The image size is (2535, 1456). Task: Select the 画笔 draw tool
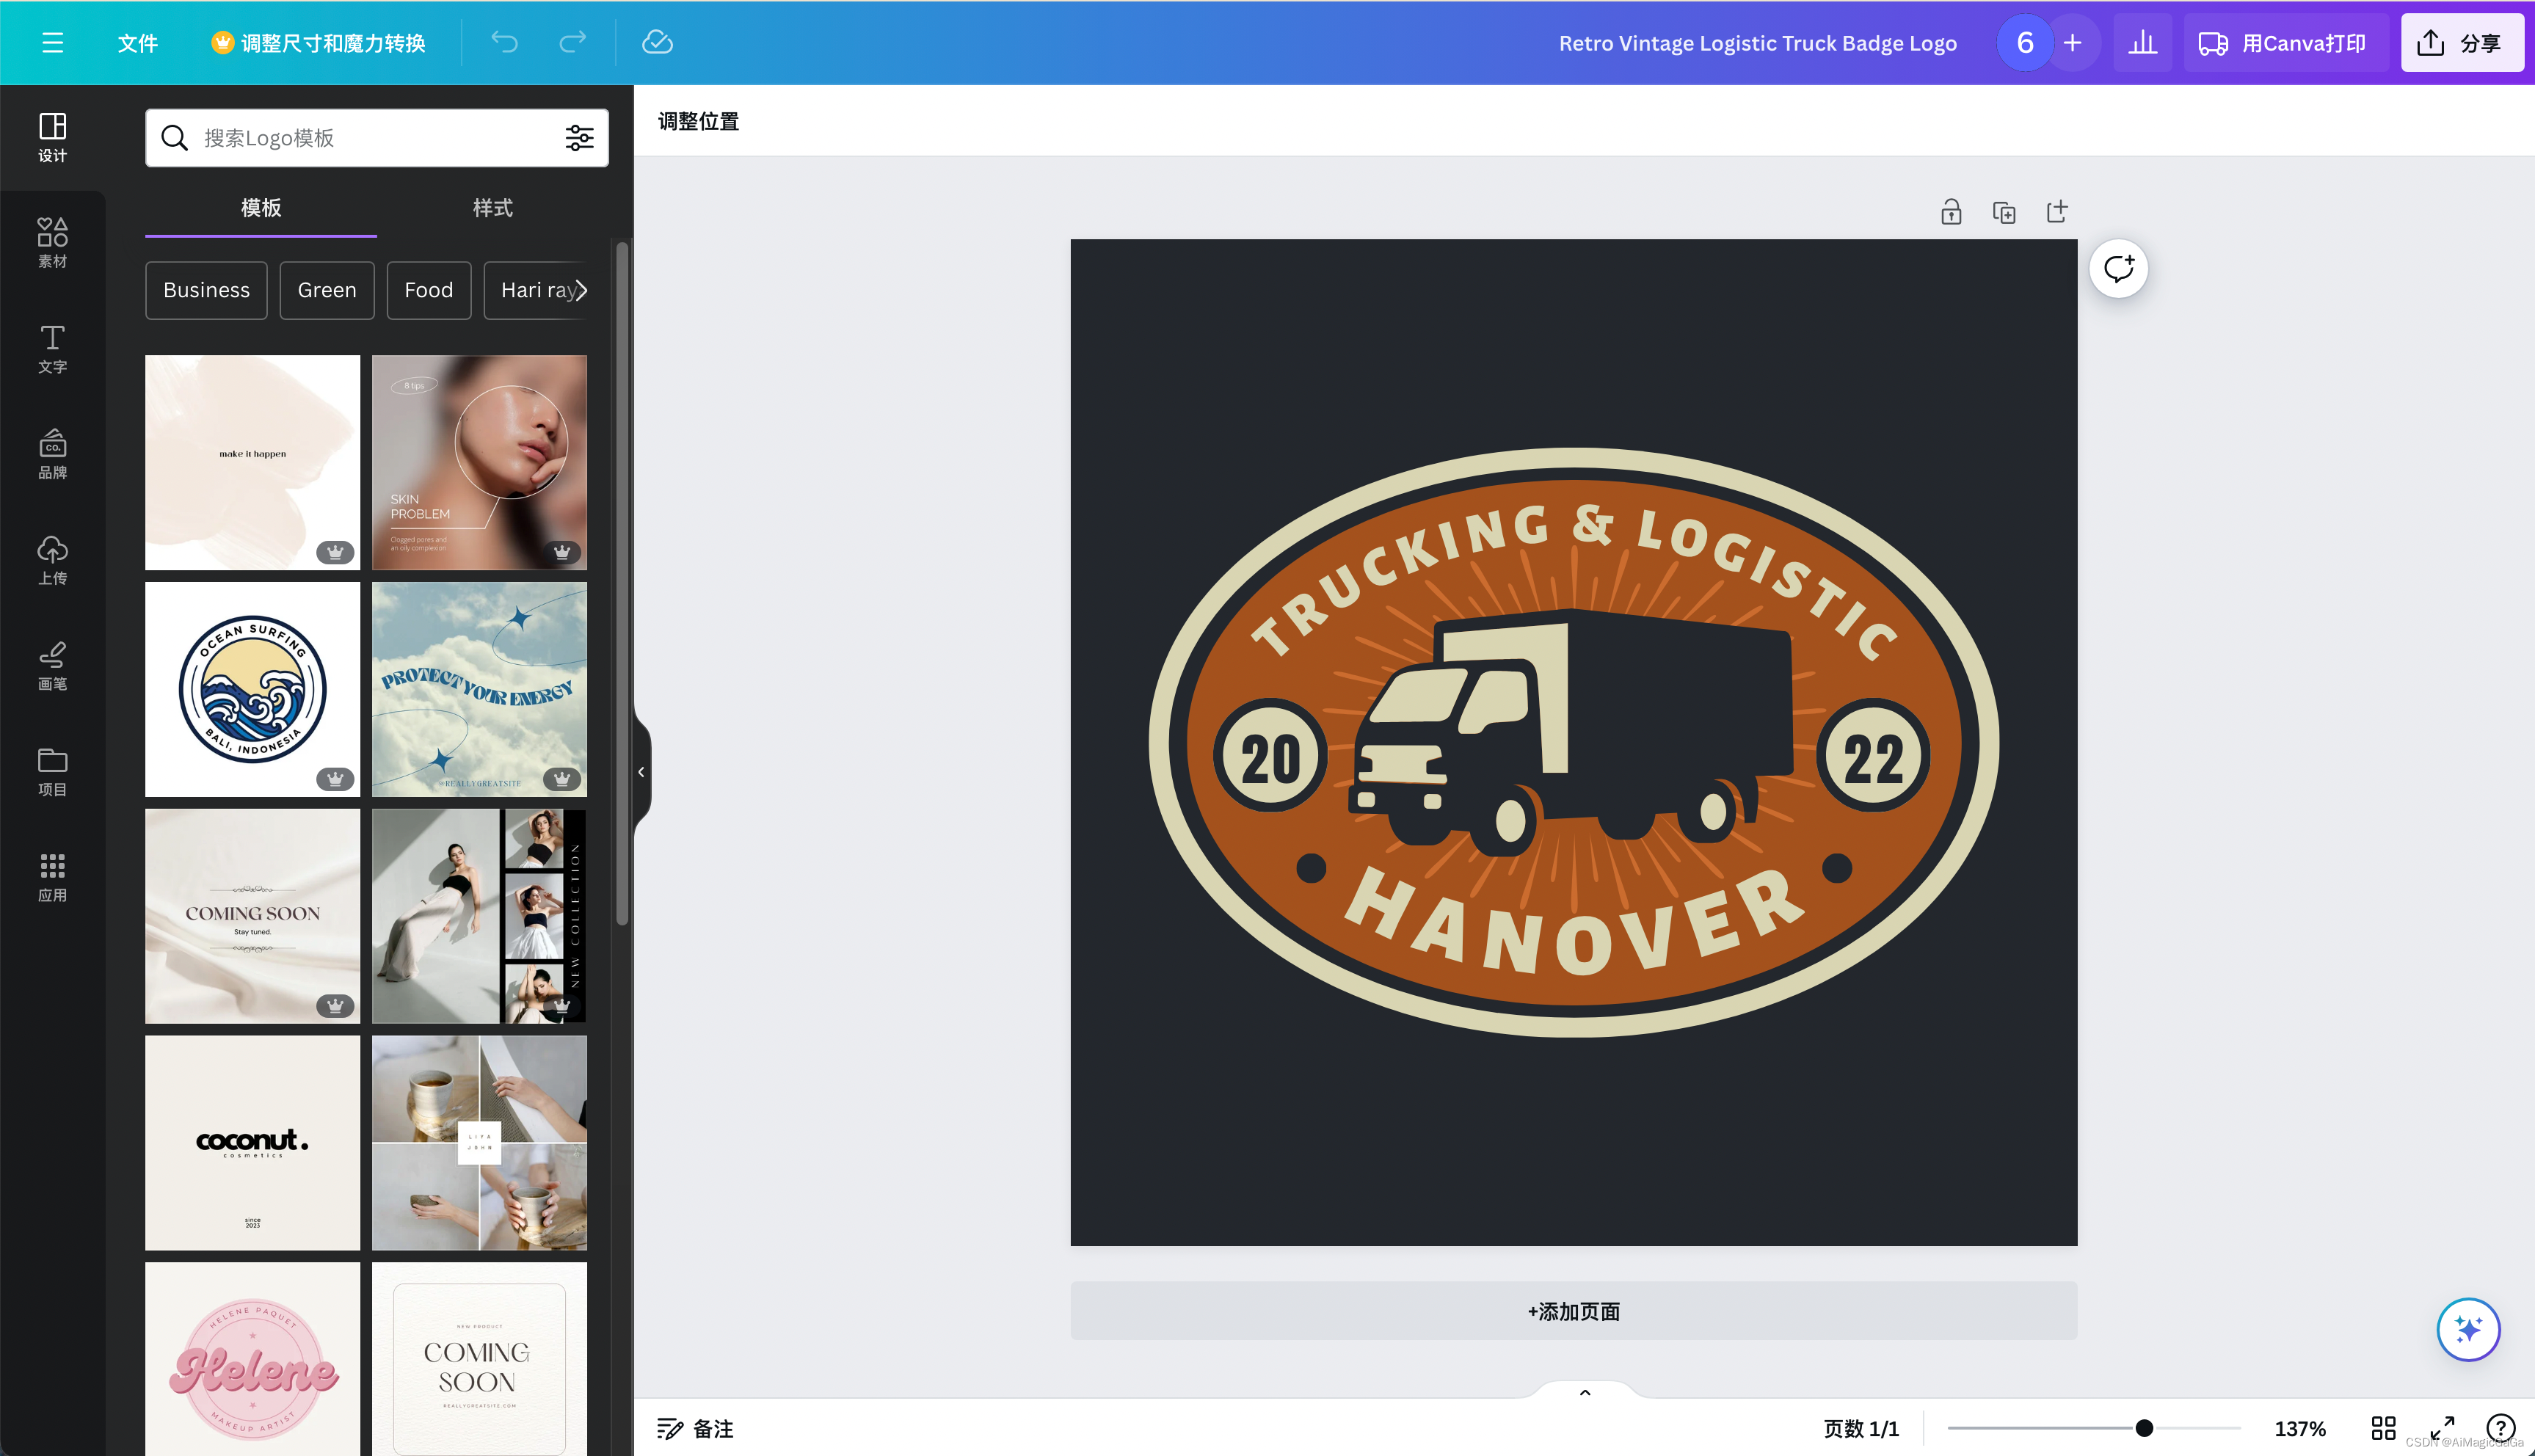(x=52, y=666)
